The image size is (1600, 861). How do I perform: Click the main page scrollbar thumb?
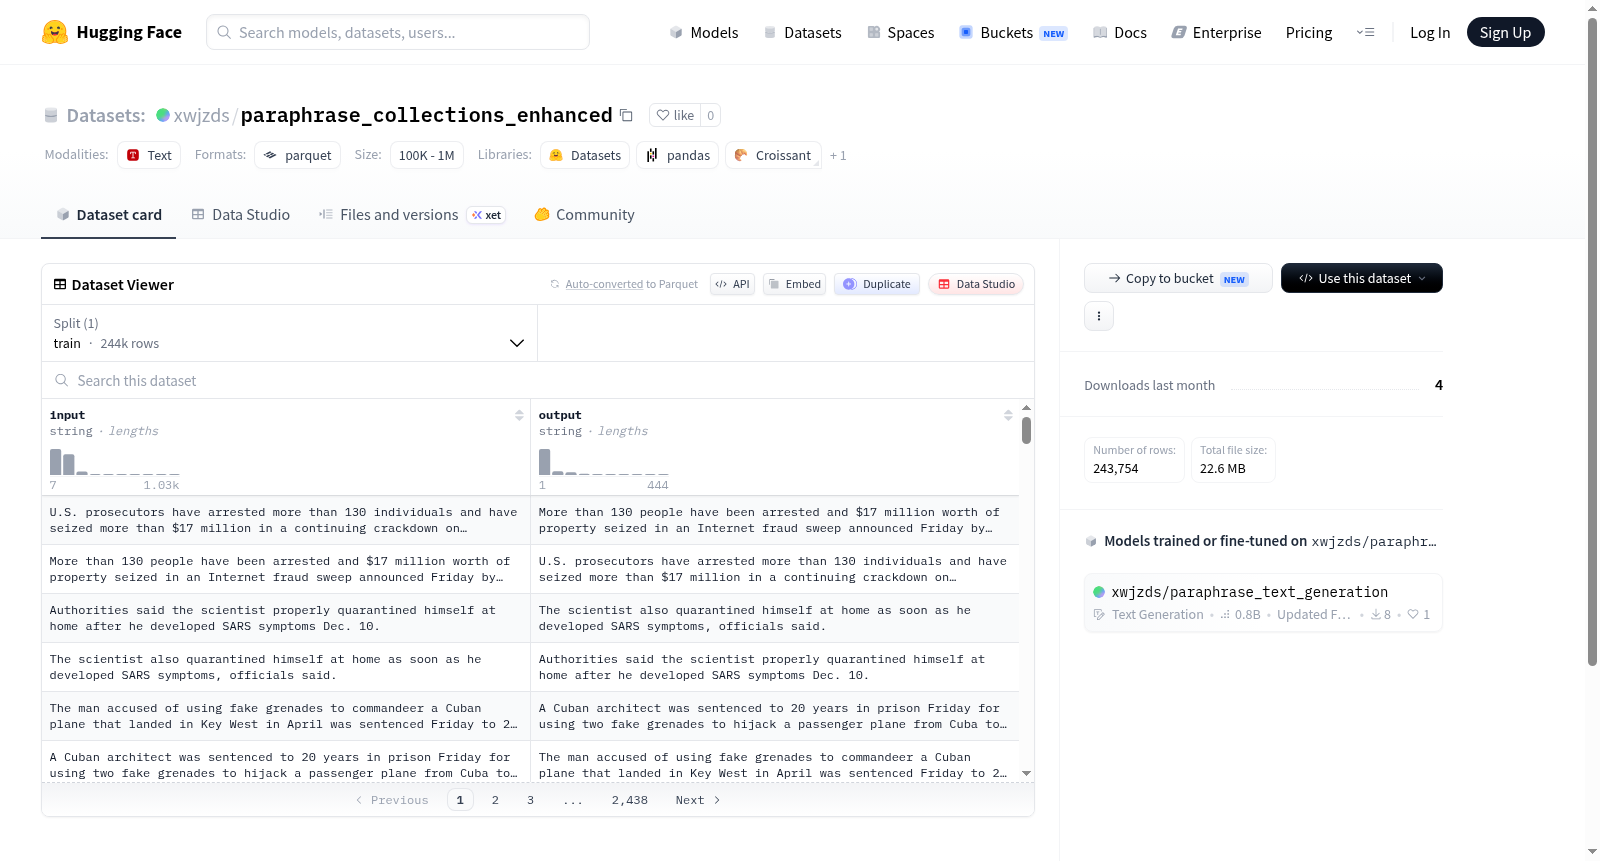click(x=1592, y=341)
